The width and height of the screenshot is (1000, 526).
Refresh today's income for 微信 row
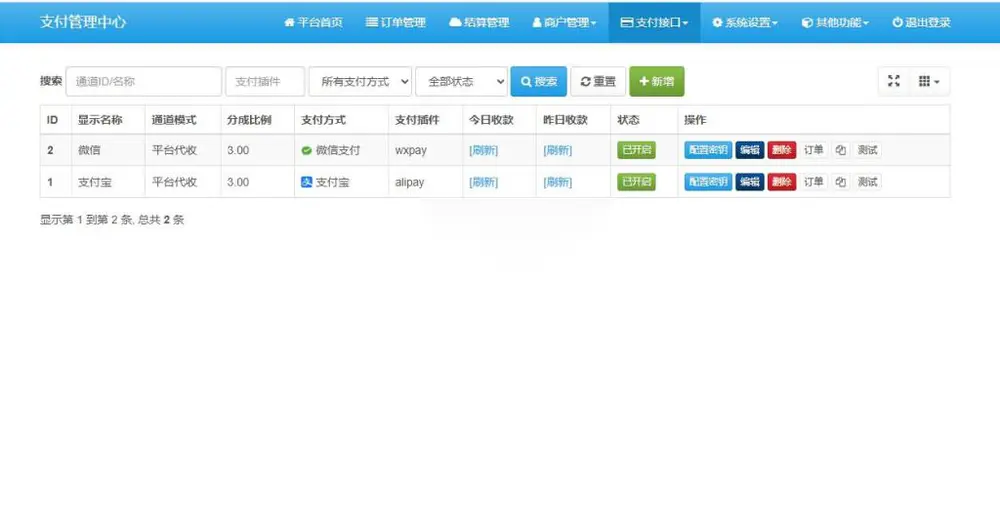483,150
